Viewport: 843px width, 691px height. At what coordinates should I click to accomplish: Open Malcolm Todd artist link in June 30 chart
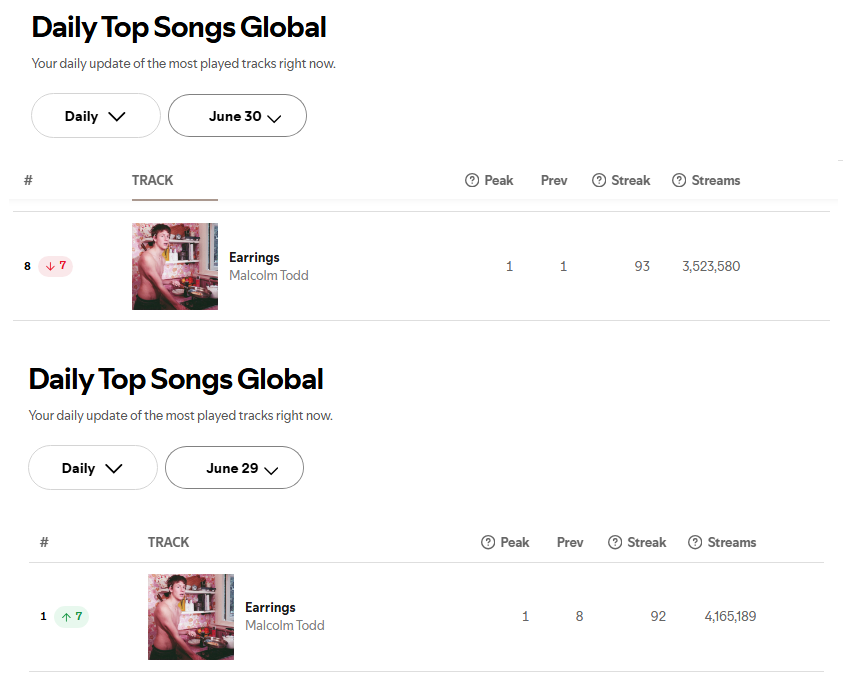pos(269,275)
